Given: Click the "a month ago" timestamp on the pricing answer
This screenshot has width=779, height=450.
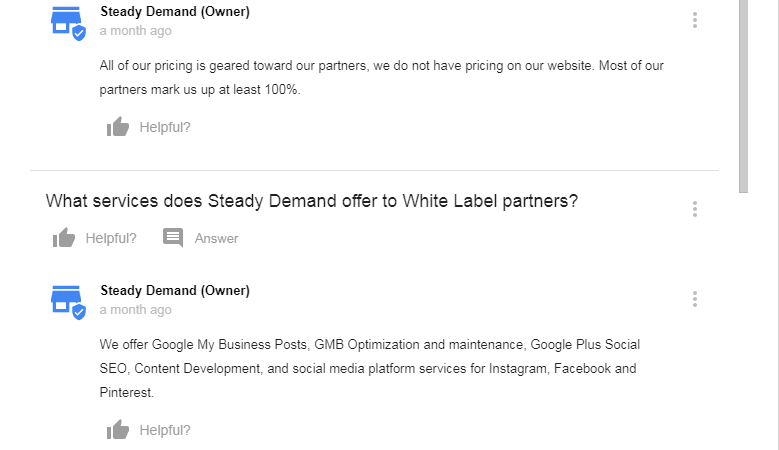Looking at the screenshot, I should click(135, 31).
